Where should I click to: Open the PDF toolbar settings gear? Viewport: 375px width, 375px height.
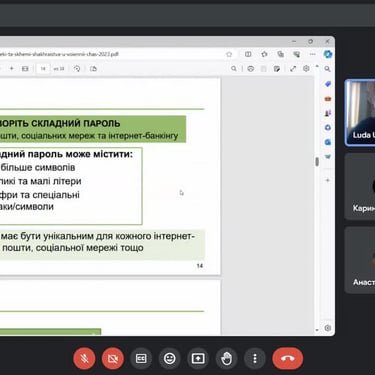point(306,69)
